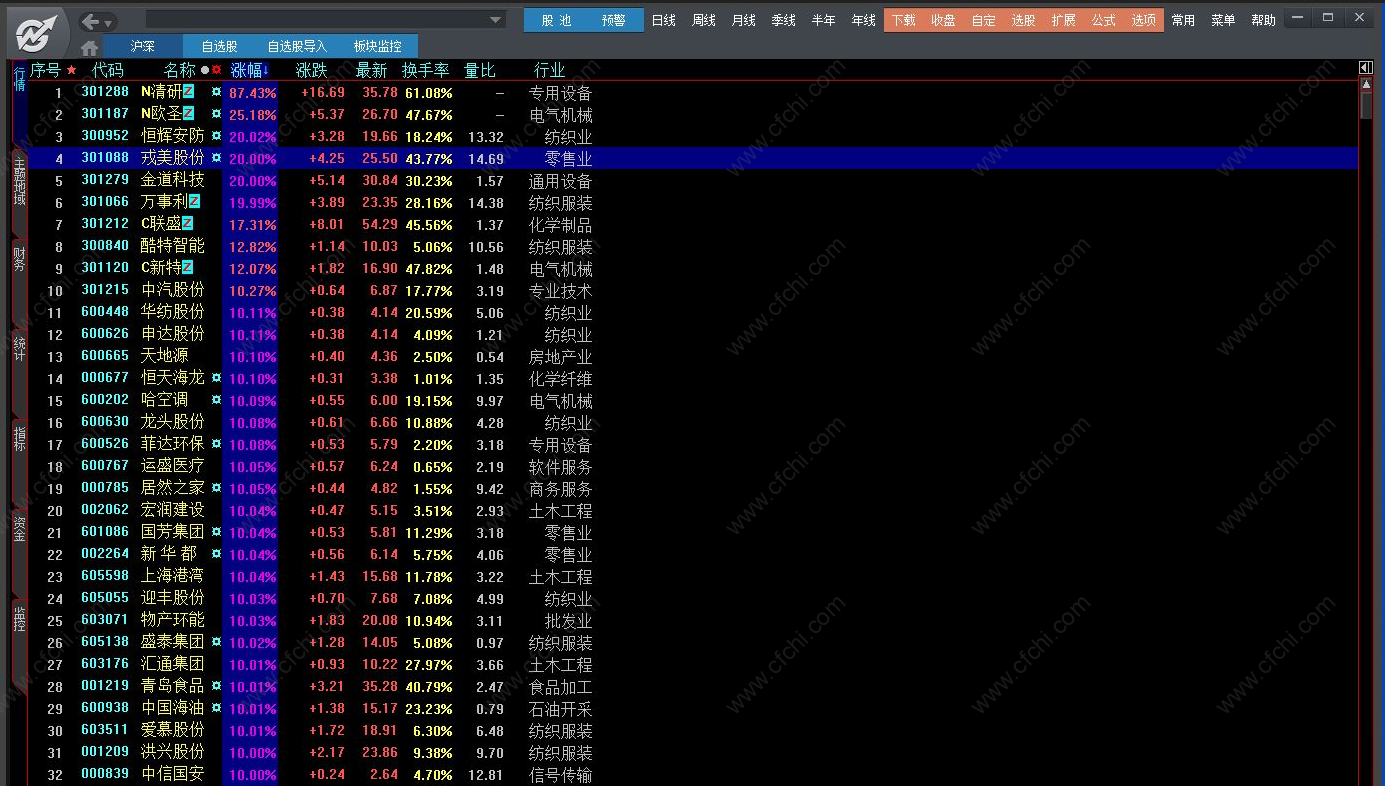Screen dimensions: 1385x786
Task: Select the 季线 period
Action: [784, 20]
